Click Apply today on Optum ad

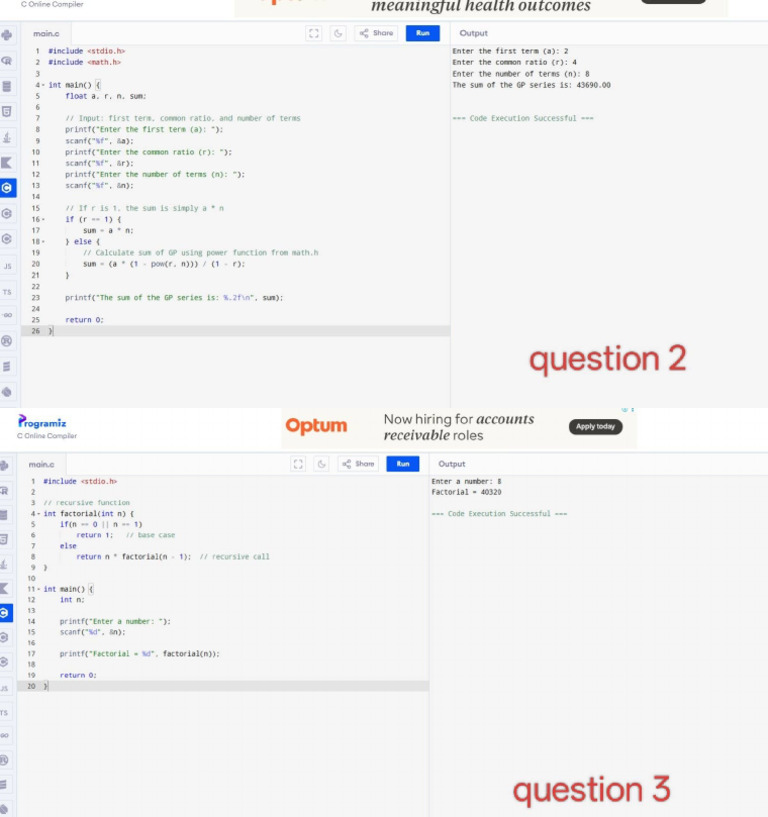596,427
